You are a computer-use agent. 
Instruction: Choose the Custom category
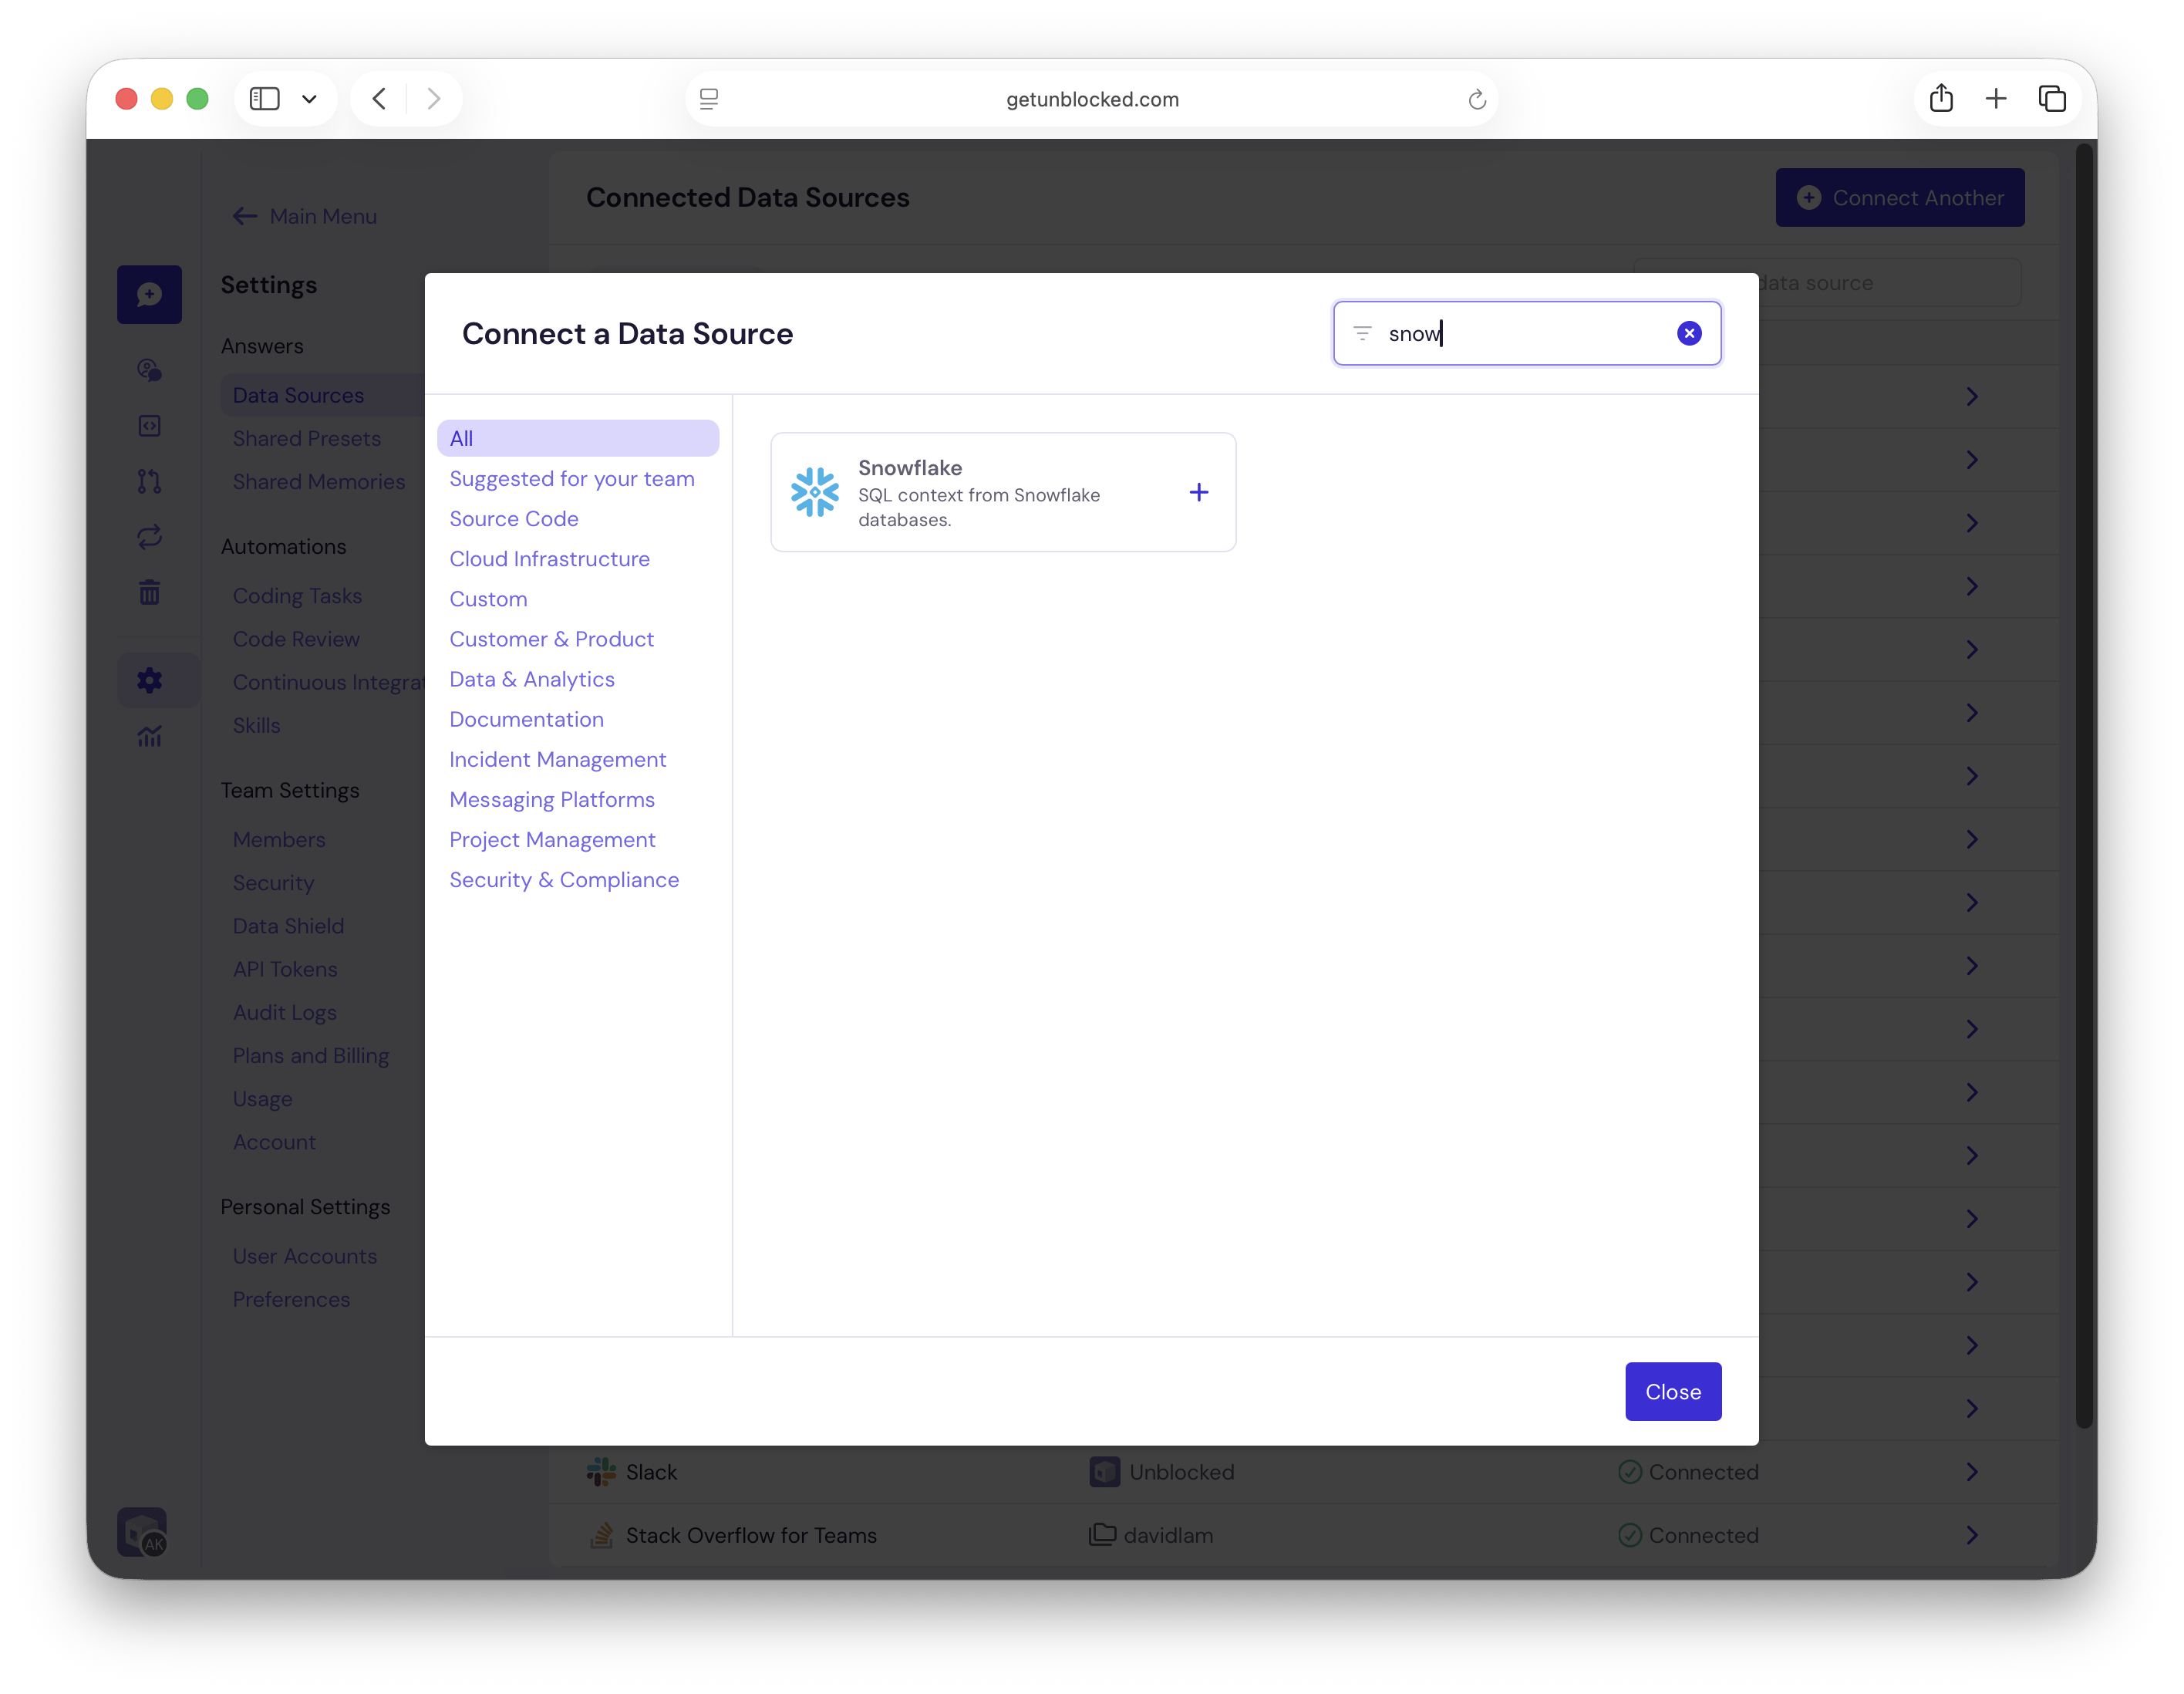[488, 598]
